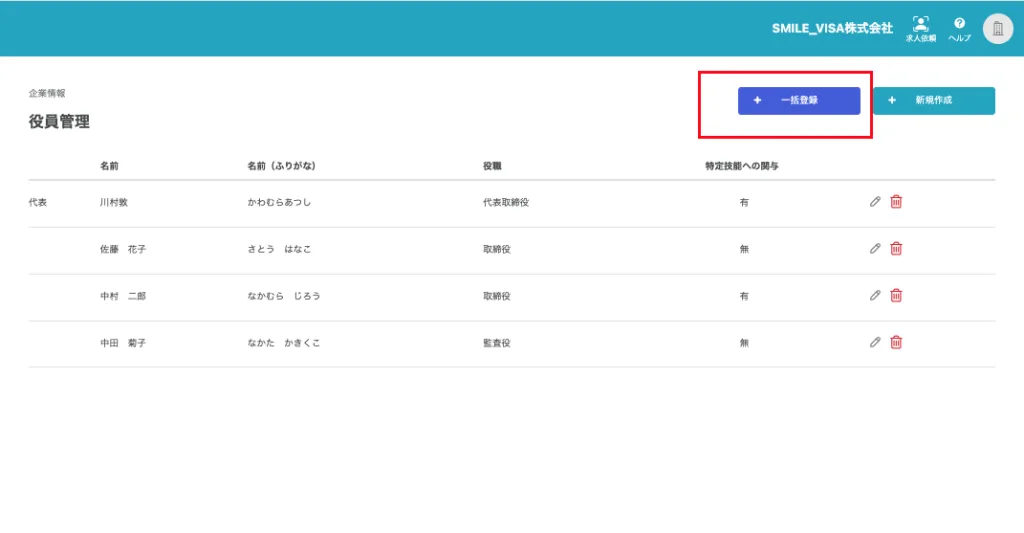Click the 役職 column header
This screenshot has height=533, width=1024.
tap(492, 165)
